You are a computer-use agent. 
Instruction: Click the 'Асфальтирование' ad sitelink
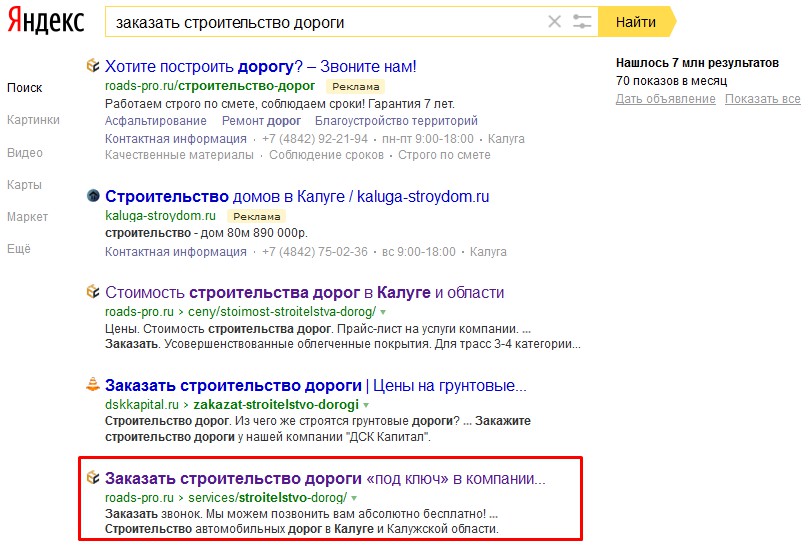(x=157, y=121)
